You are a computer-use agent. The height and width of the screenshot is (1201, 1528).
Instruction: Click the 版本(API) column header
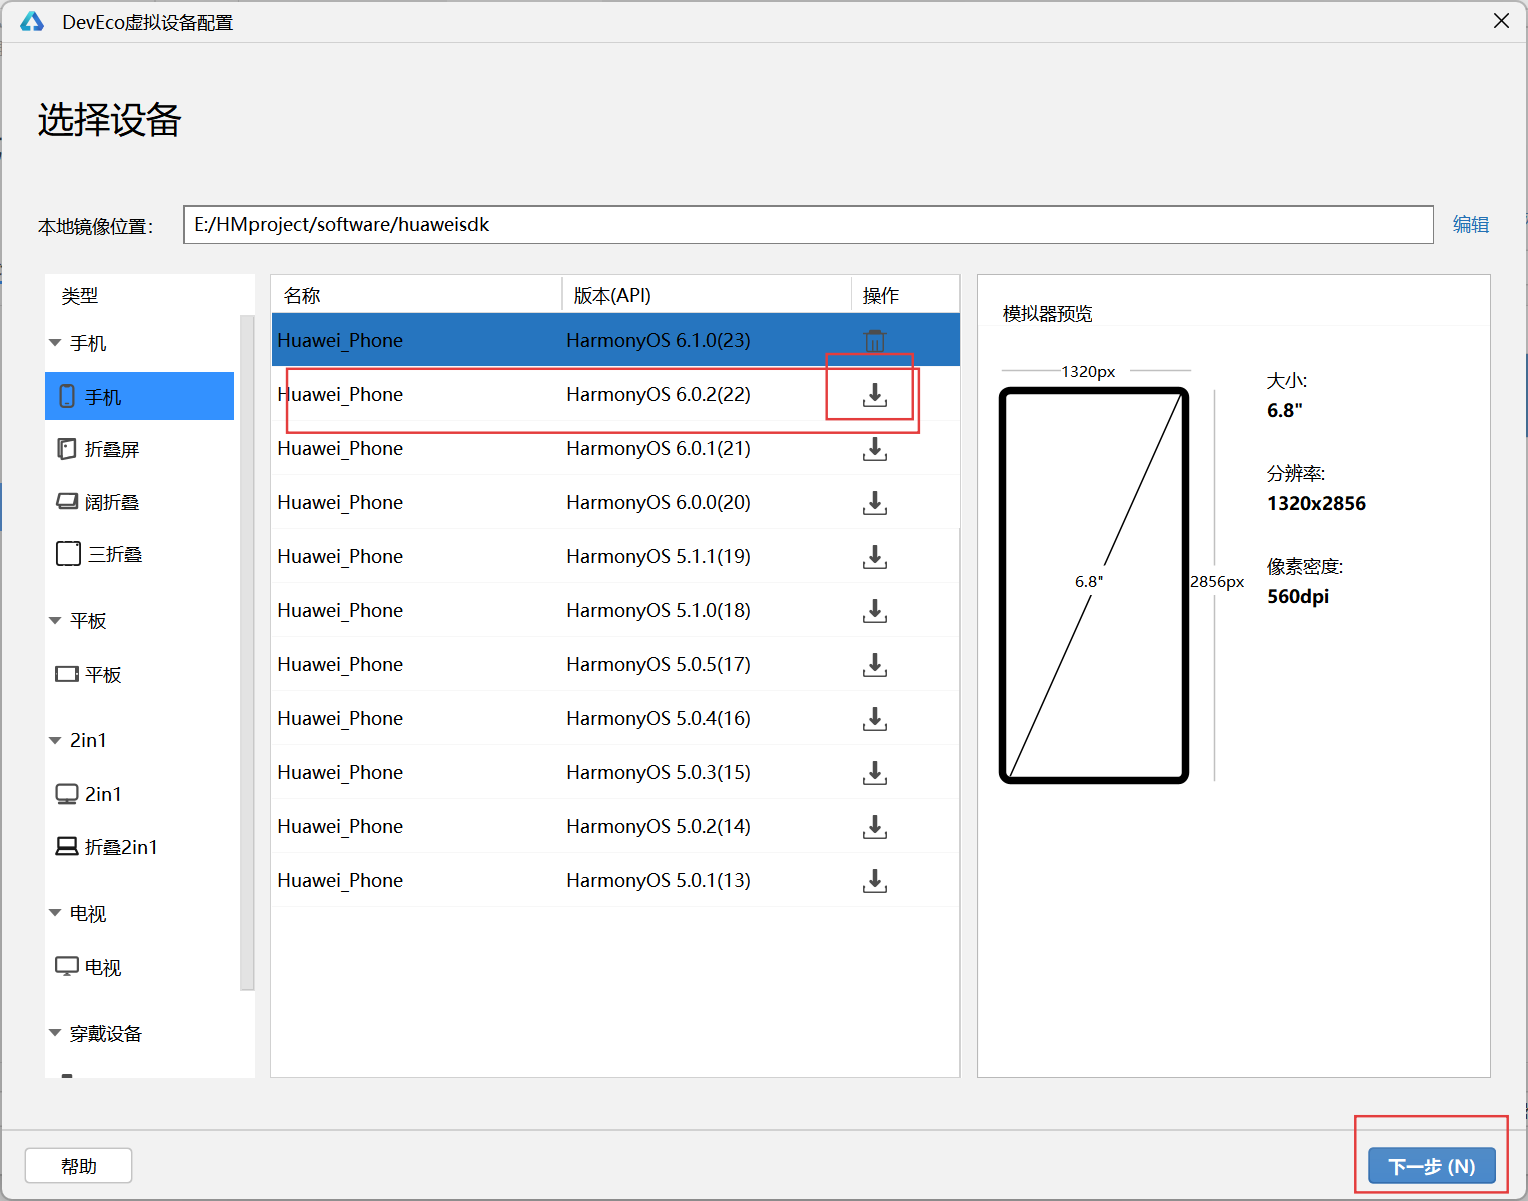coord(706,296)
